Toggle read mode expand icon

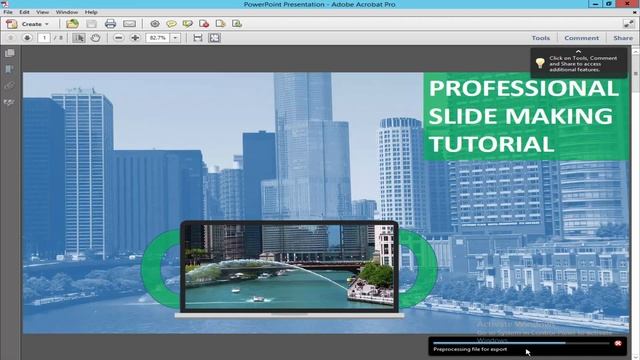click(x=628, y=24)
